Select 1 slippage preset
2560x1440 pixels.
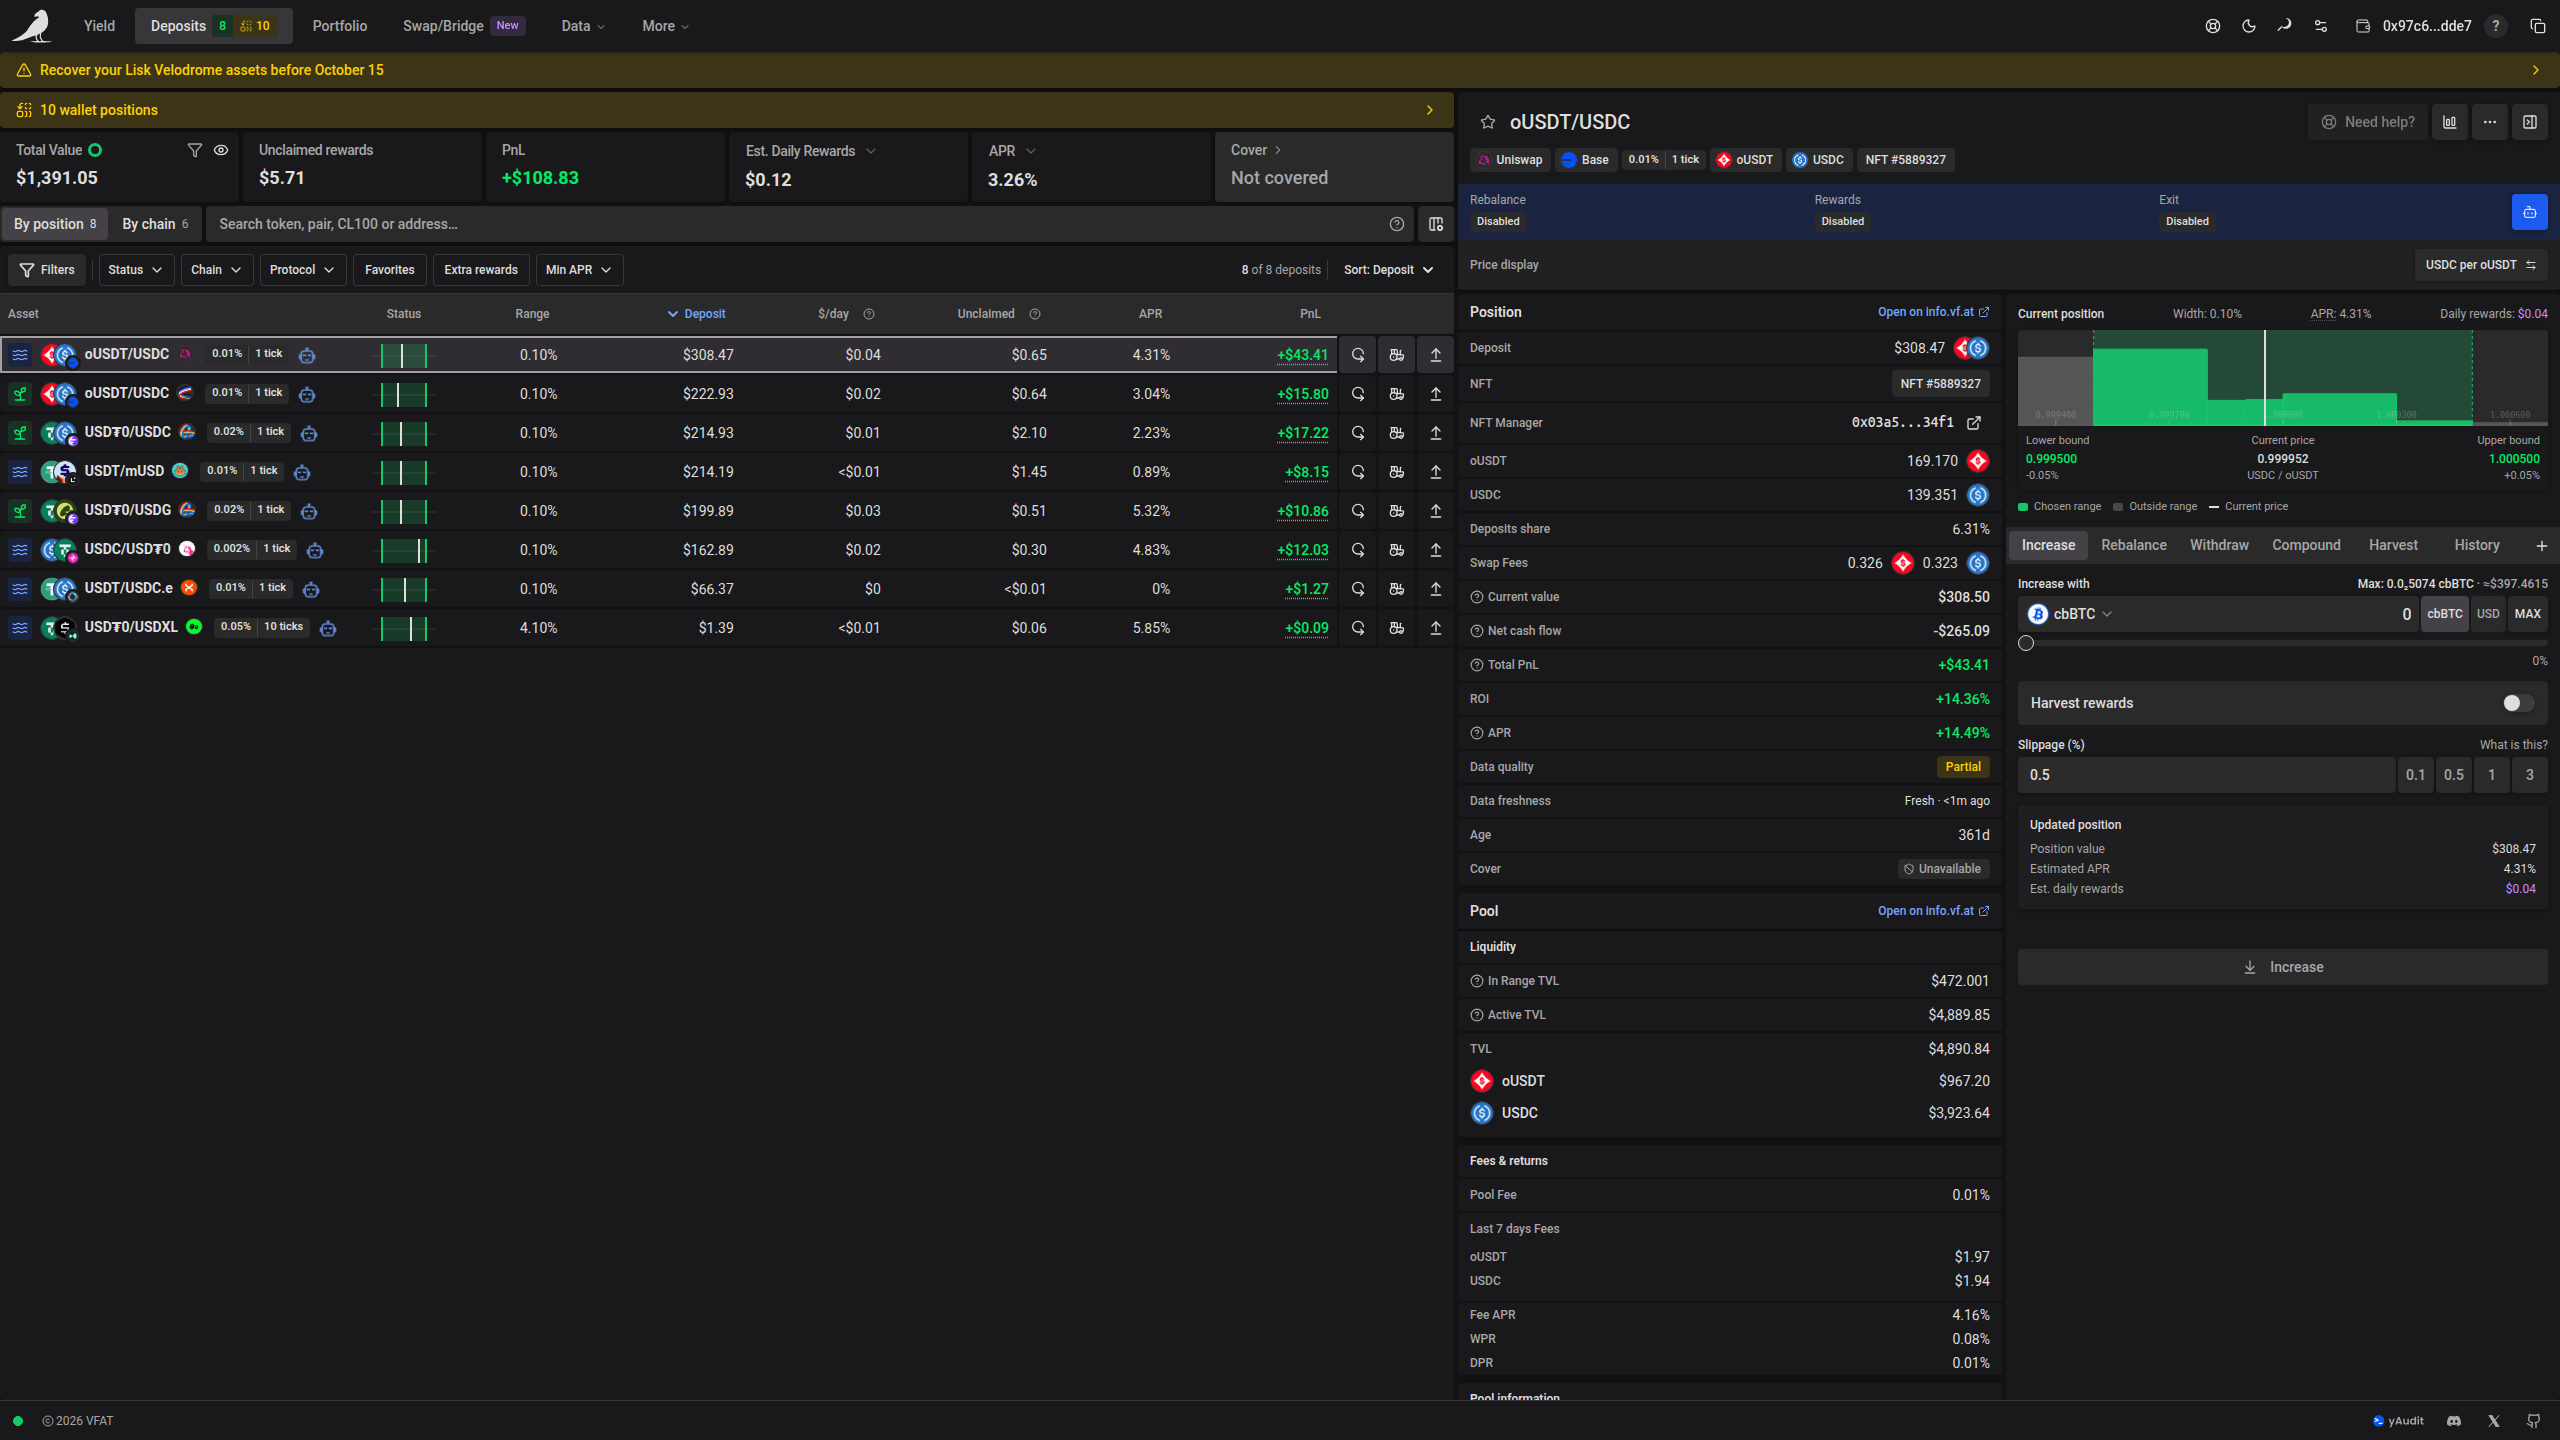tap(2492, 775)
